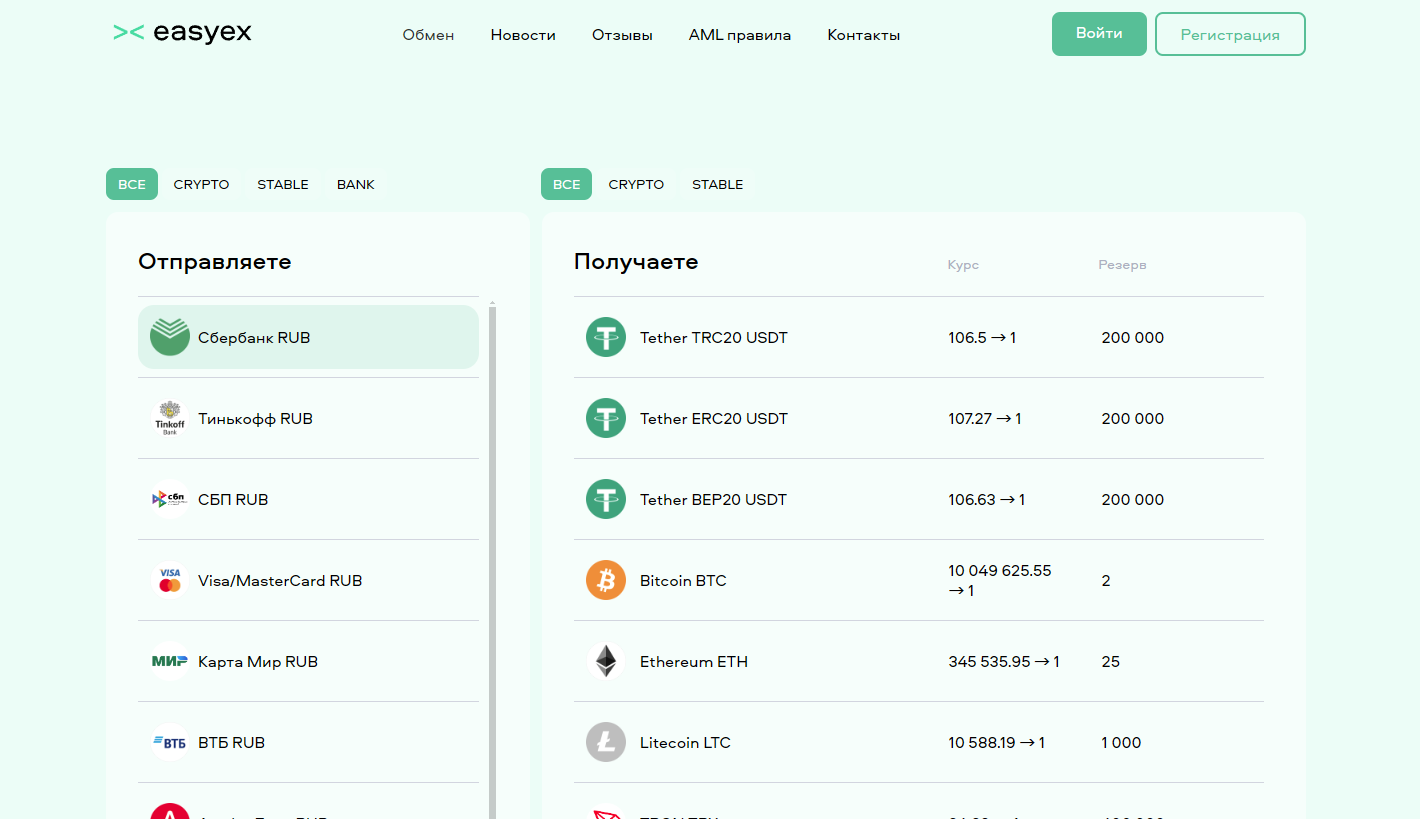The width and height of the screenshot is (1420, 819).
Task: Select Tether ERC20 USDT label
Action: coord(714,419)
